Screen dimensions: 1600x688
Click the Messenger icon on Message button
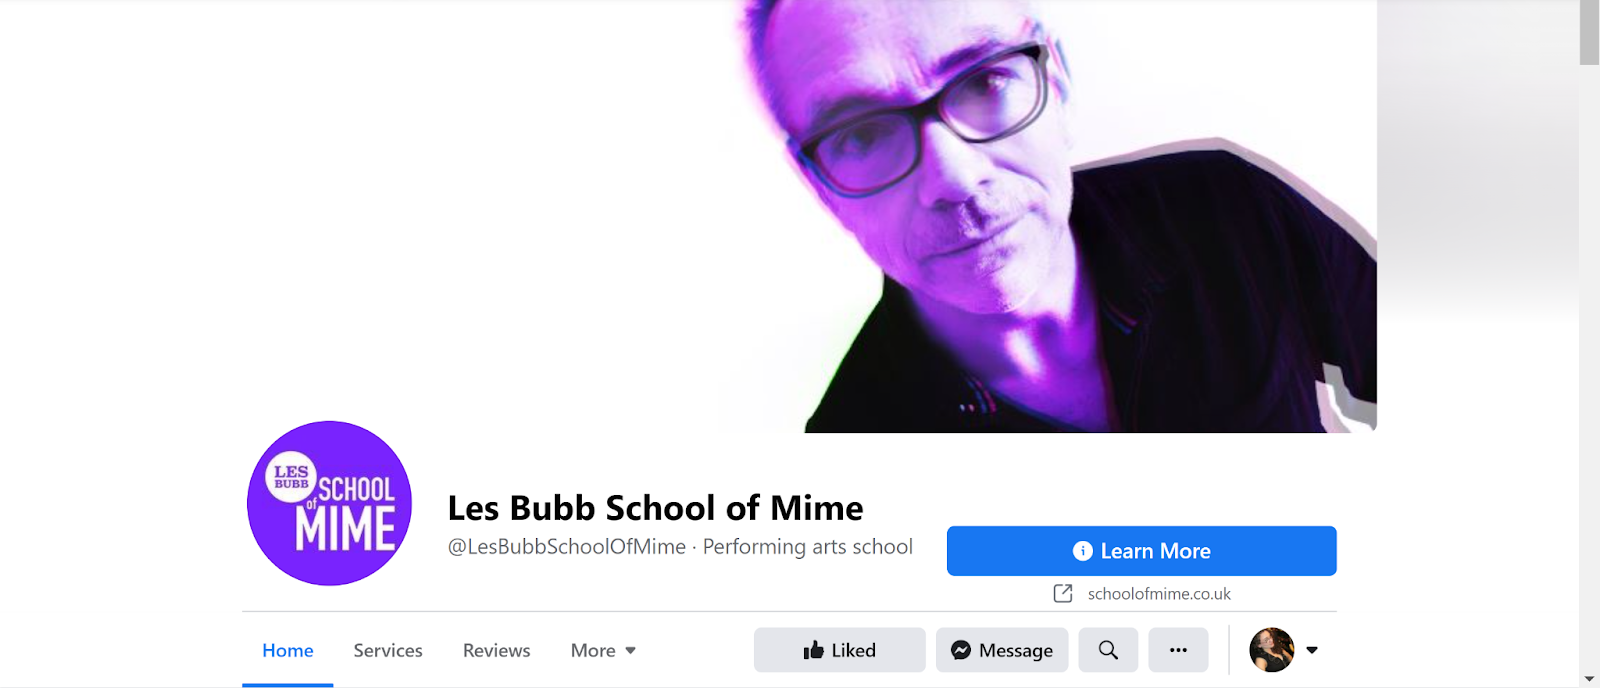(961, 650)
